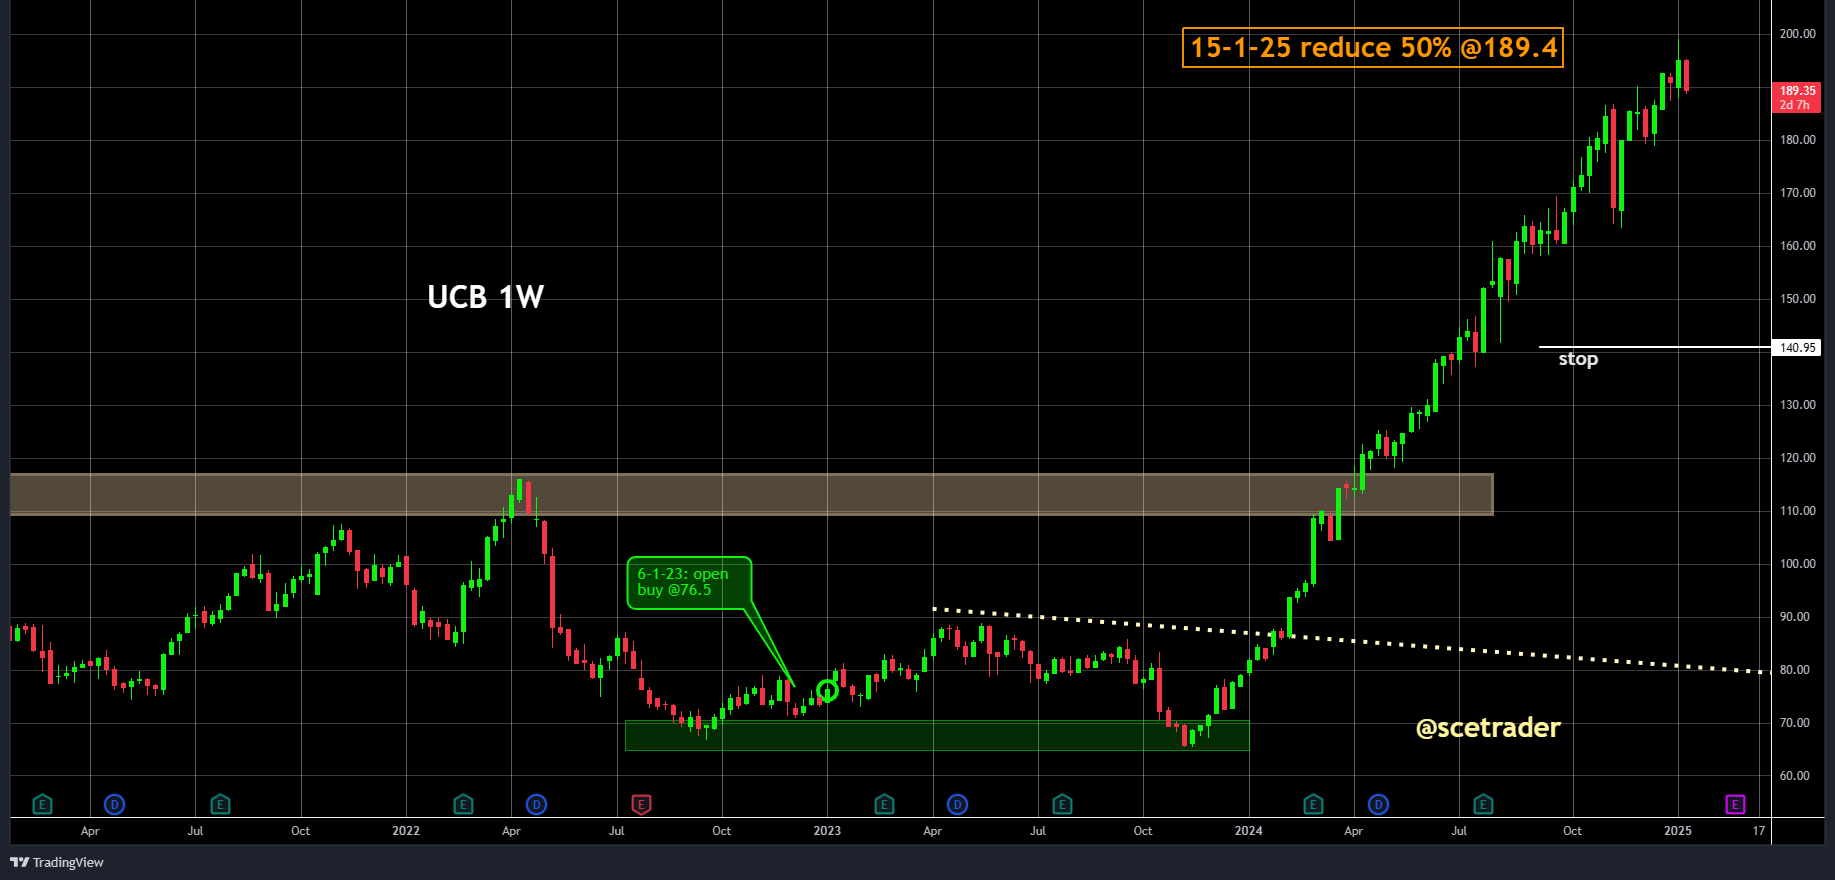Select the green circle entry marker
Viewport: 1835px width, 880px height.
pyautogui.click(x=827, y=690)
